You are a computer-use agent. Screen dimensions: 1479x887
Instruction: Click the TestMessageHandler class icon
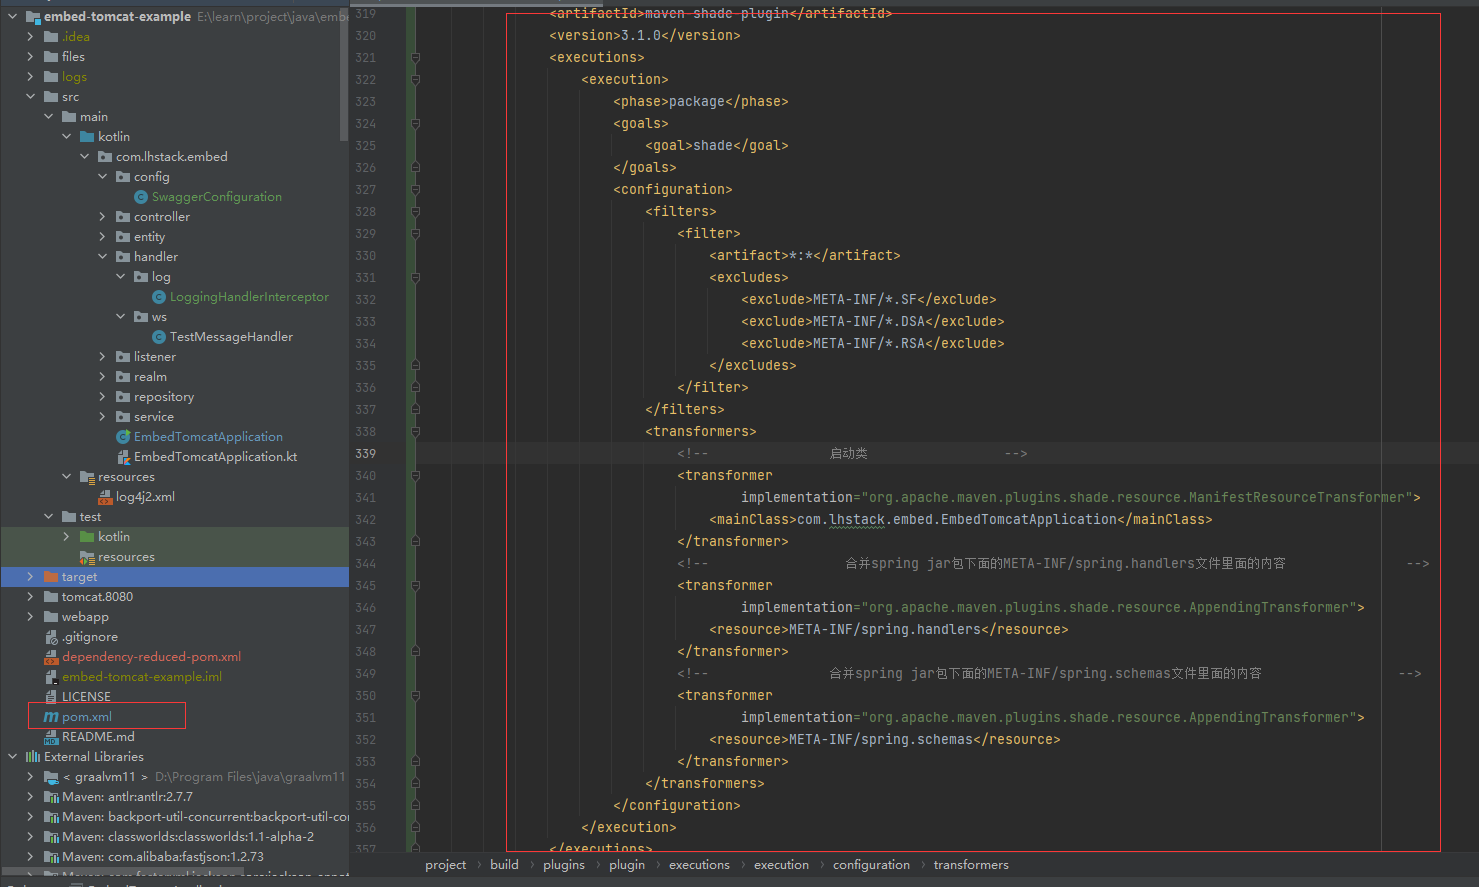[x=159, y=337]
